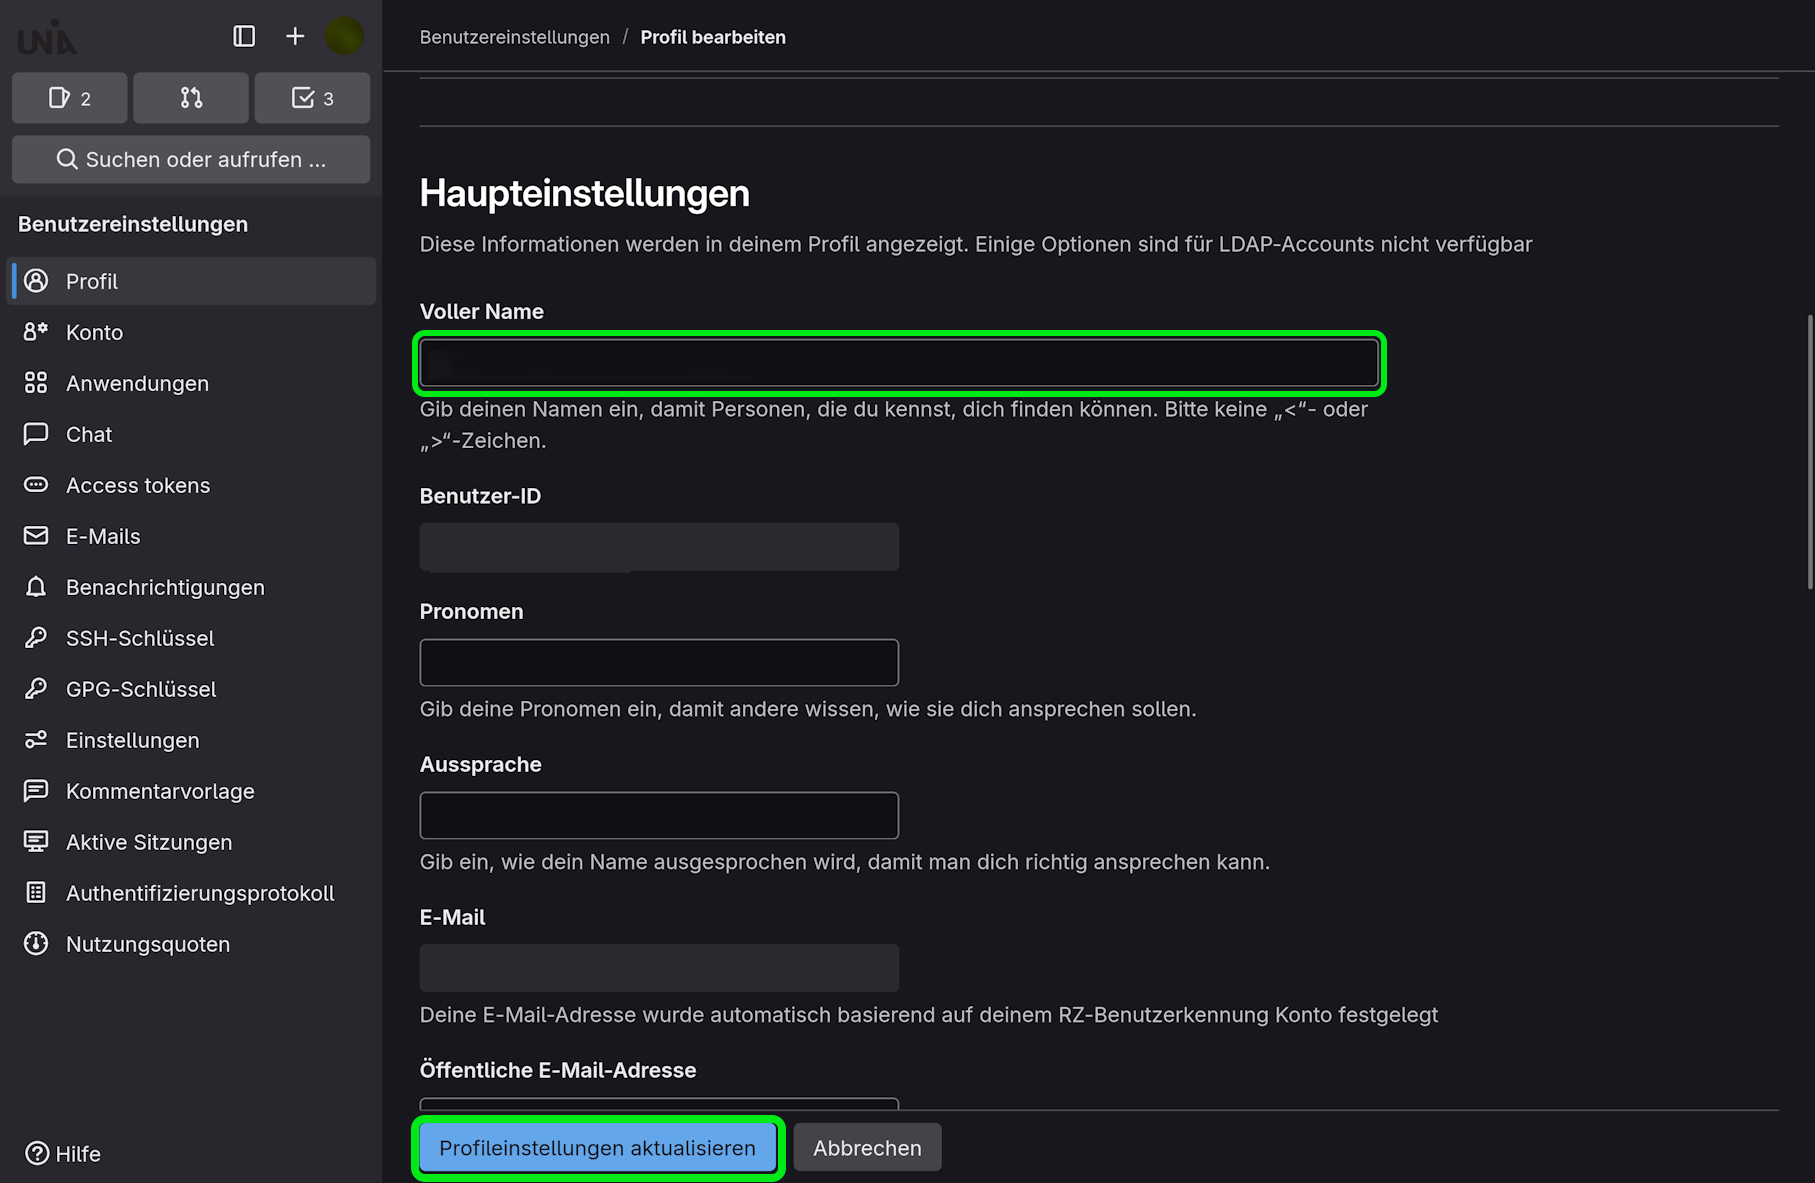Screen dimensions: 1815x1183
Task: Click Profileinstellungen aktualisieren button
Action: tap(597, 1148)
